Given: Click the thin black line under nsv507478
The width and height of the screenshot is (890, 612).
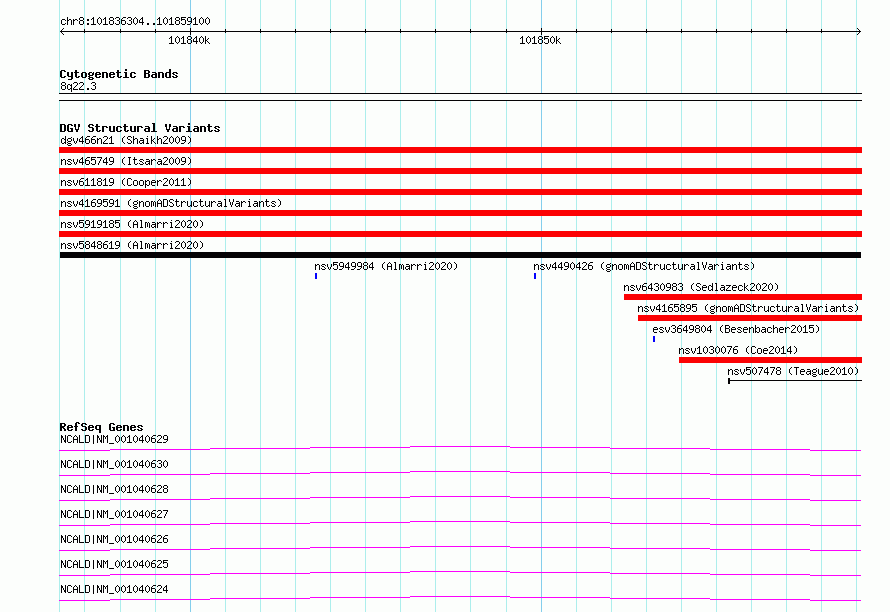Looking at the screenshot, I should pyautogui.click(x=795, y=380).
